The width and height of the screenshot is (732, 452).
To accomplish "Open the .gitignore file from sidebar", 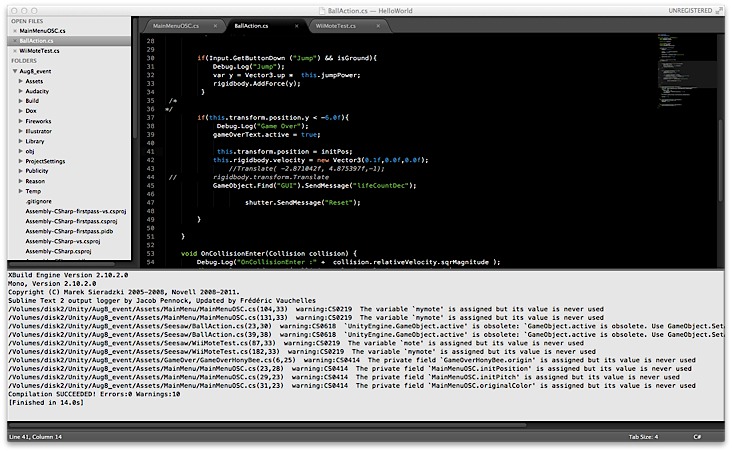I will tap(42, 201).
